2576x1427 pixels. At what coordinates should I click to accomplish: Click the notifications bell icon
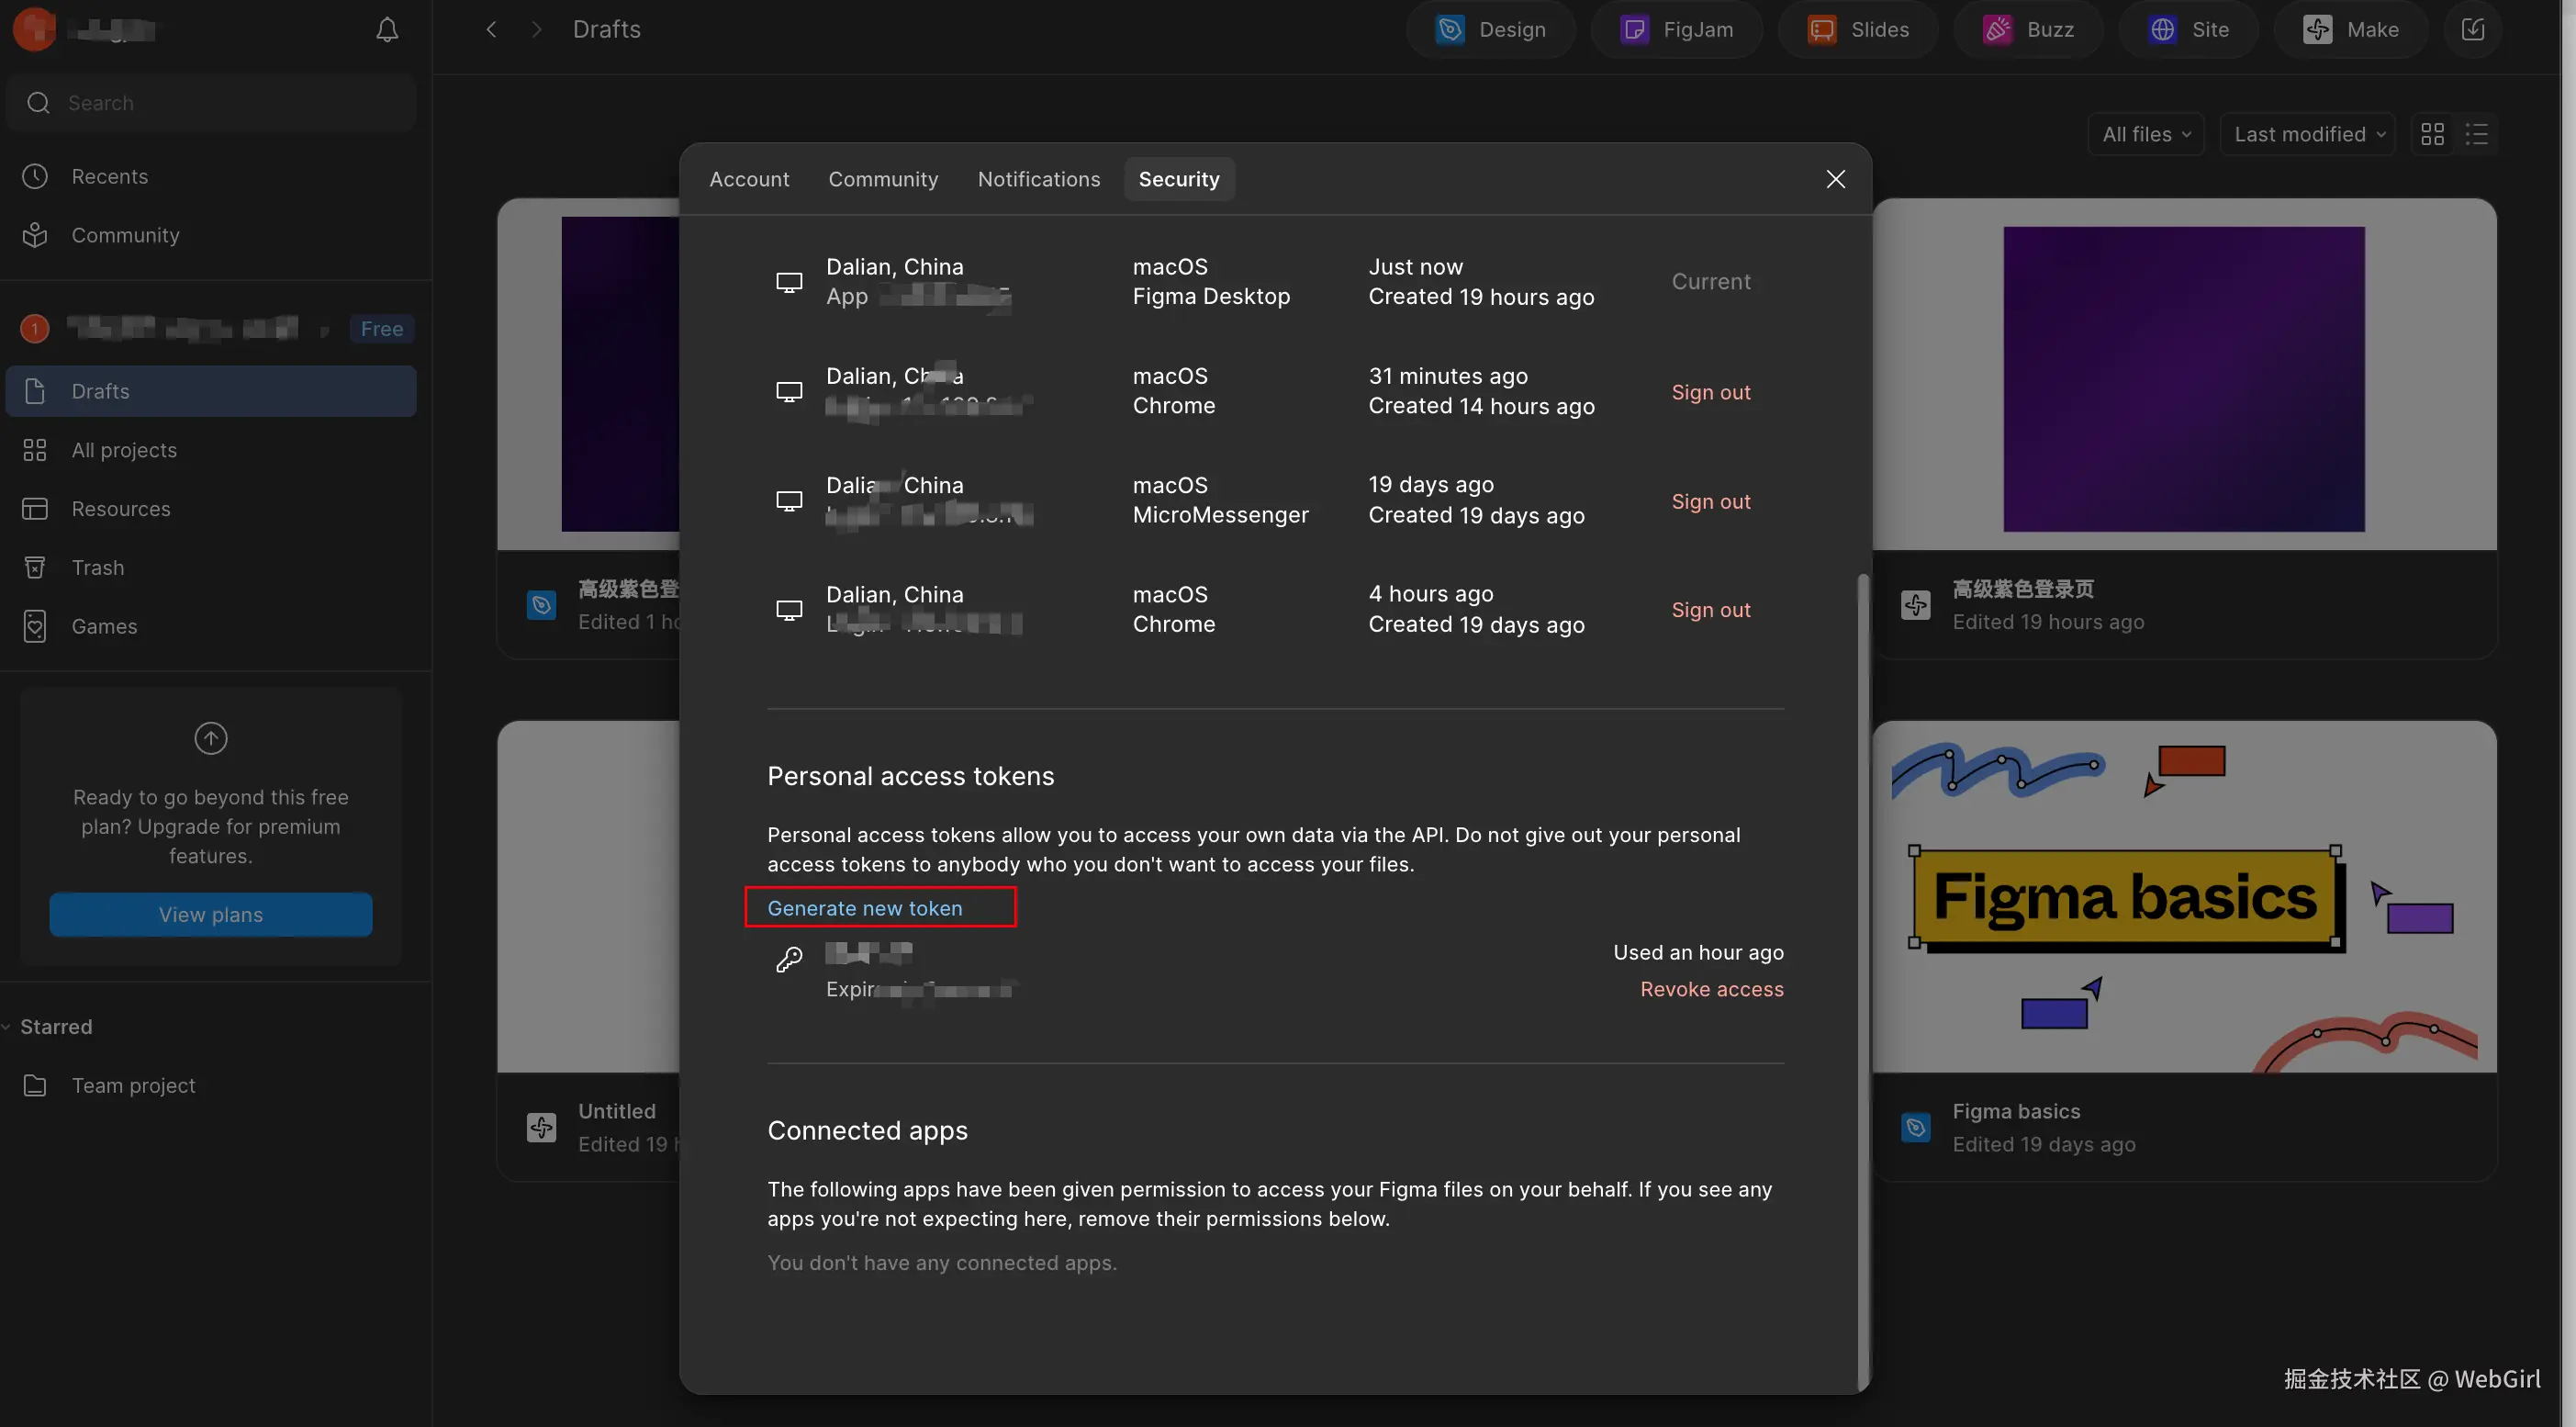[387, 30]
